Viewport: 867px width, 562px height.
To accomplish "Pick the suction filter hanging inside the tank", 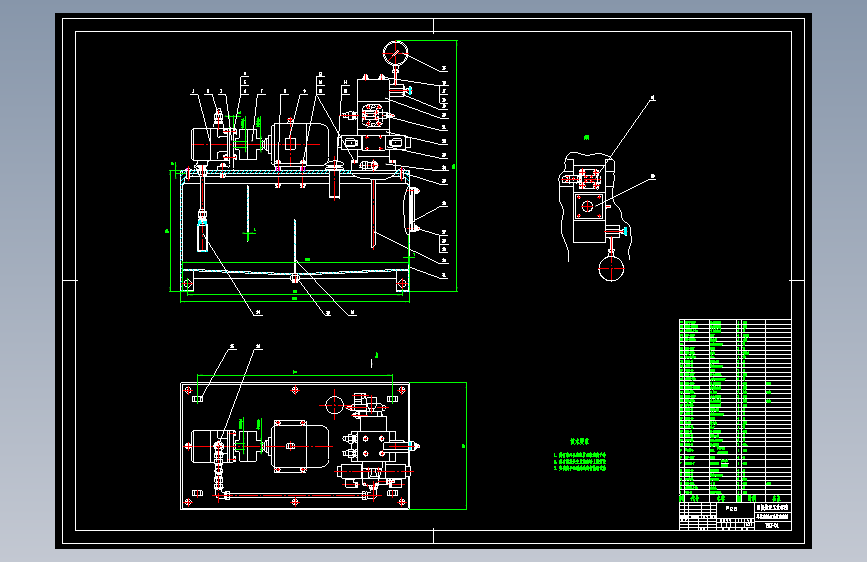I will click(x=203, y=235).
